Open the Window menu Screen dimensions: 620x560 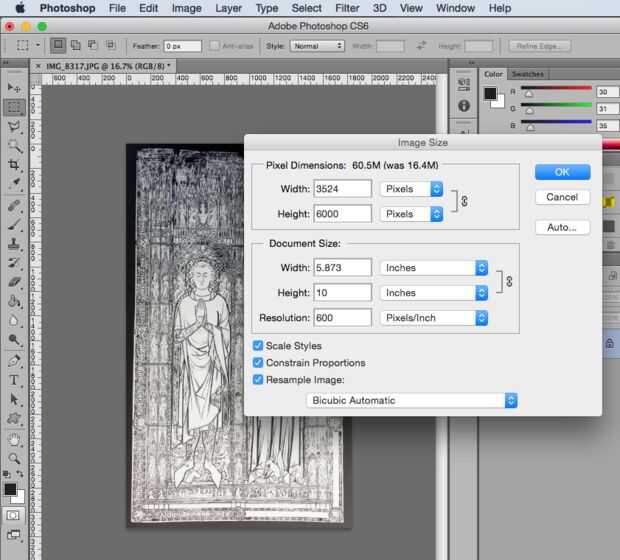click(455, 8)
